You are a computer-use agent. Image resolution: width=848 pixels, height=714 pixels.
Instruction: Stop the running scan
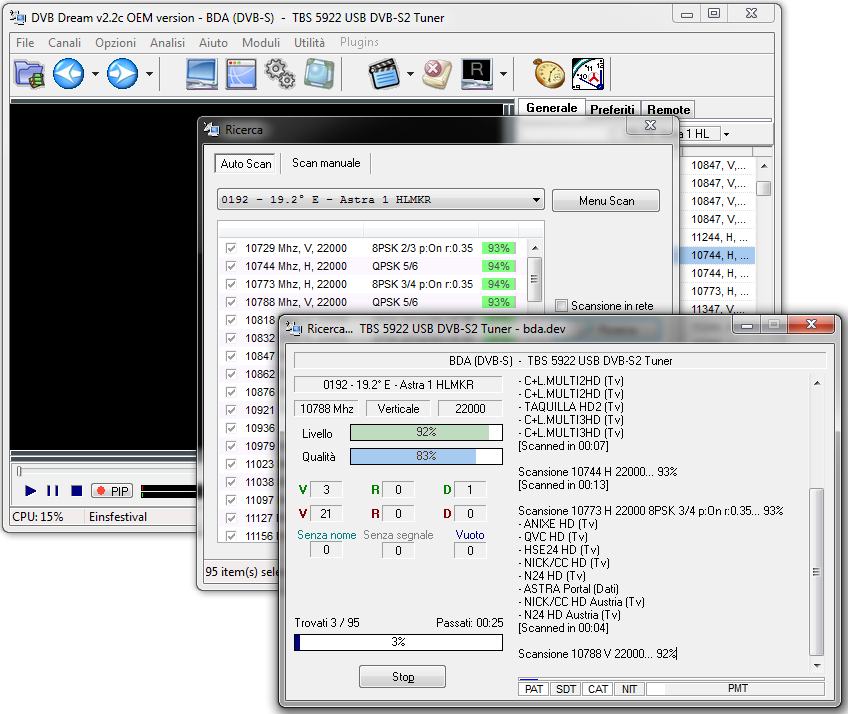tap(402, 677)
